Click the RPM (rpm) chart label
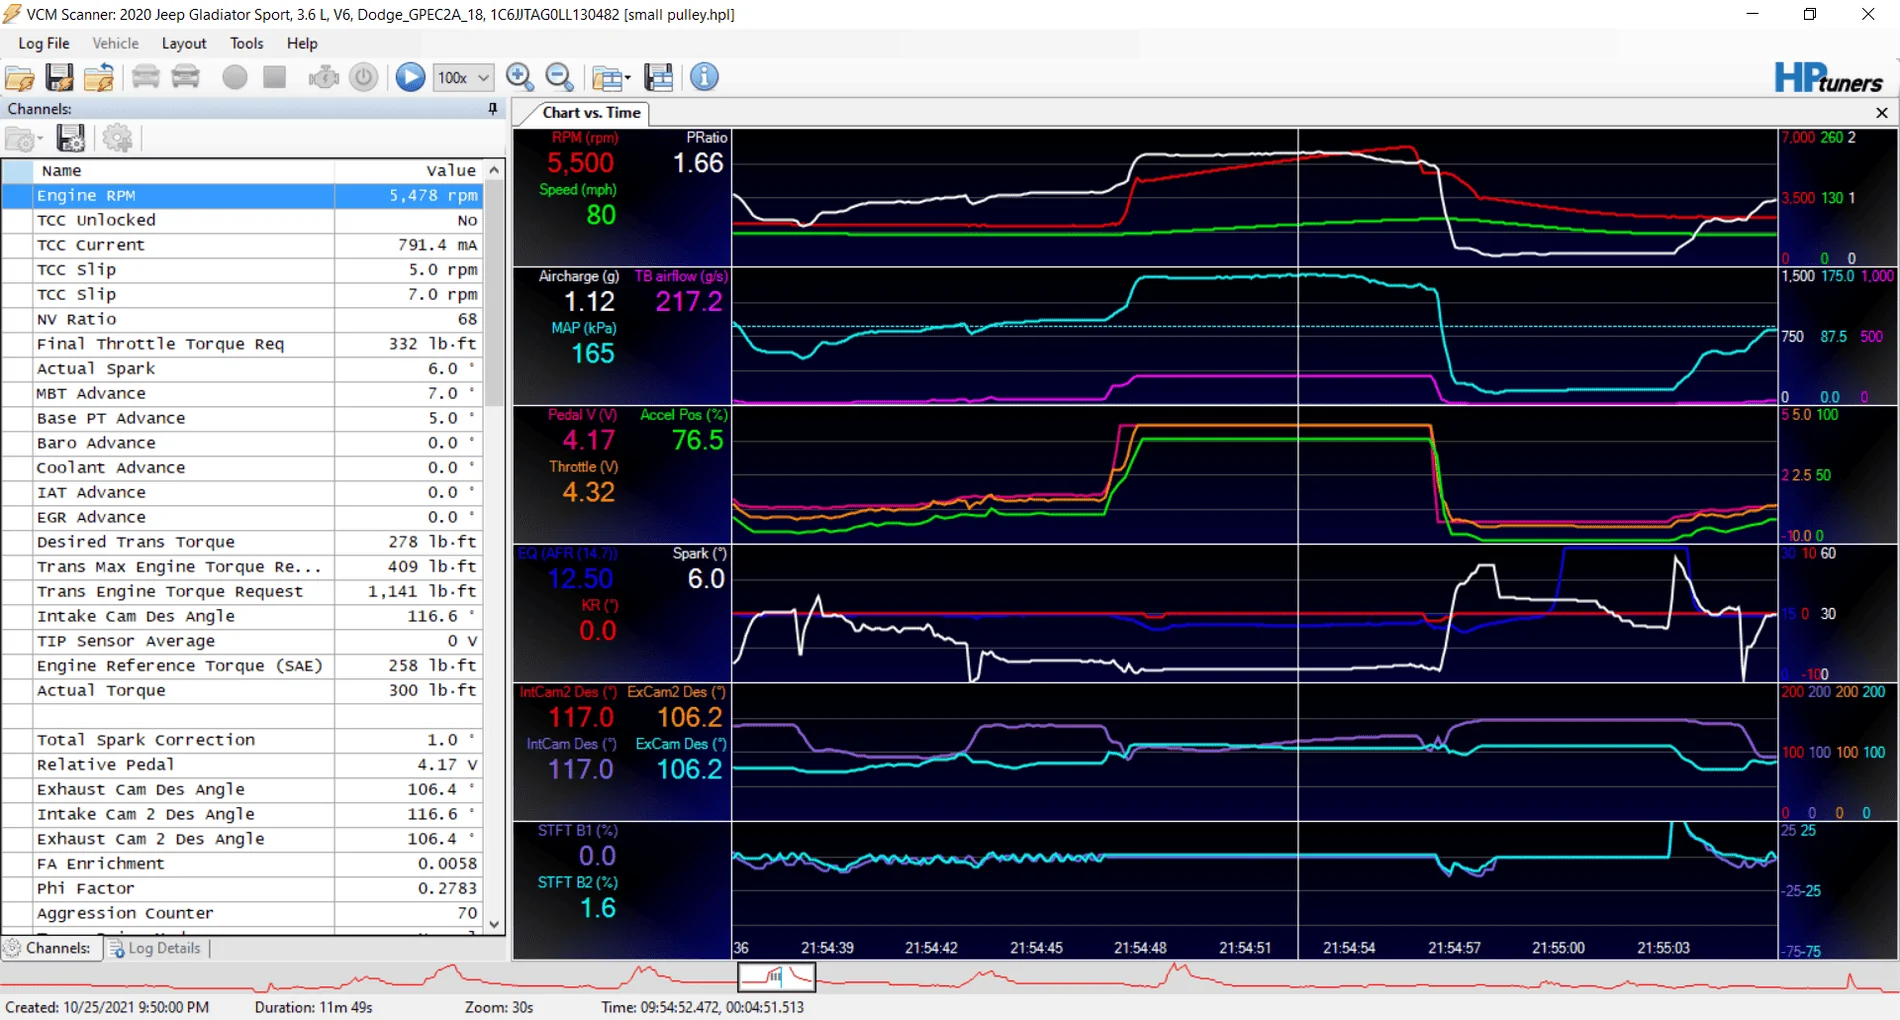Screen dimensions: 1900x1020 click(x=585, y=138)
